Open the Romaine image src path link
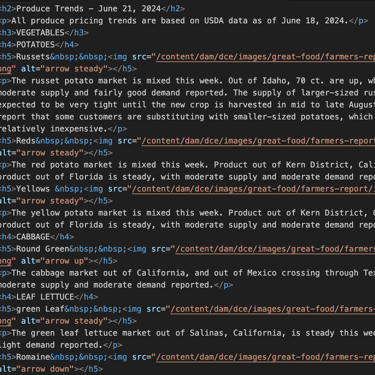The height and width of the screenshot is (375, 375). 265,357
